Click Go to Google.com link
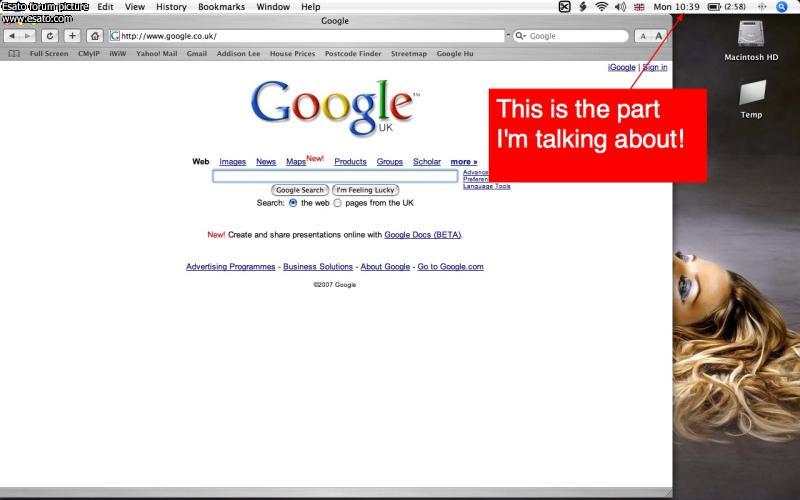This screenshot has height=500, width=800. coord(451,266)
